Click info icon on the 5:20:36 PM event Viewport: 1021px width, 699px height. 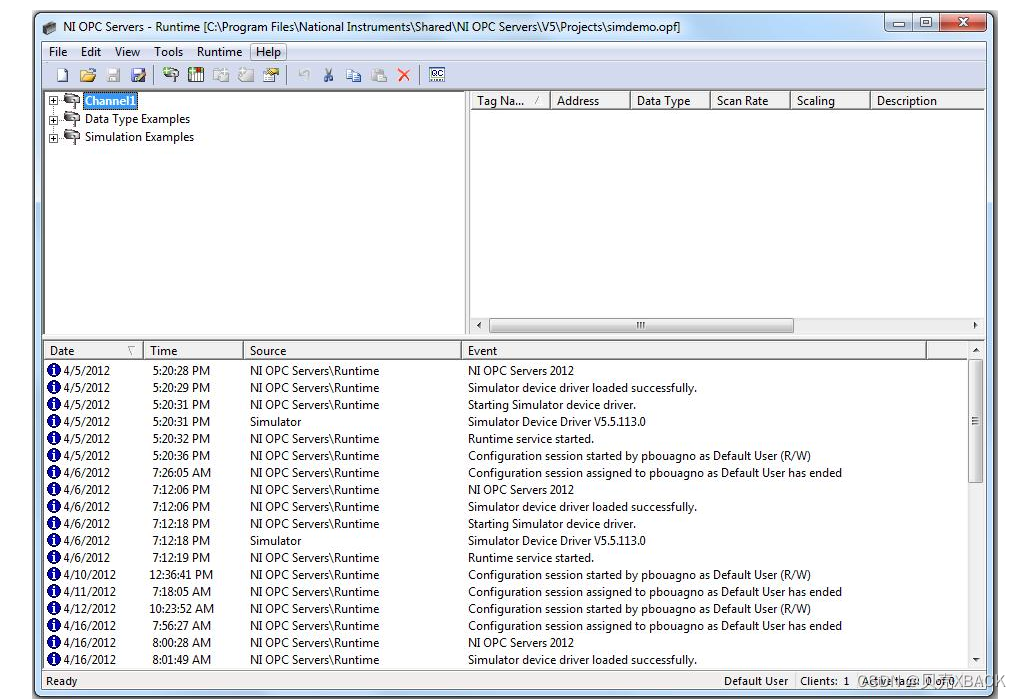click(x=53, y=455)
